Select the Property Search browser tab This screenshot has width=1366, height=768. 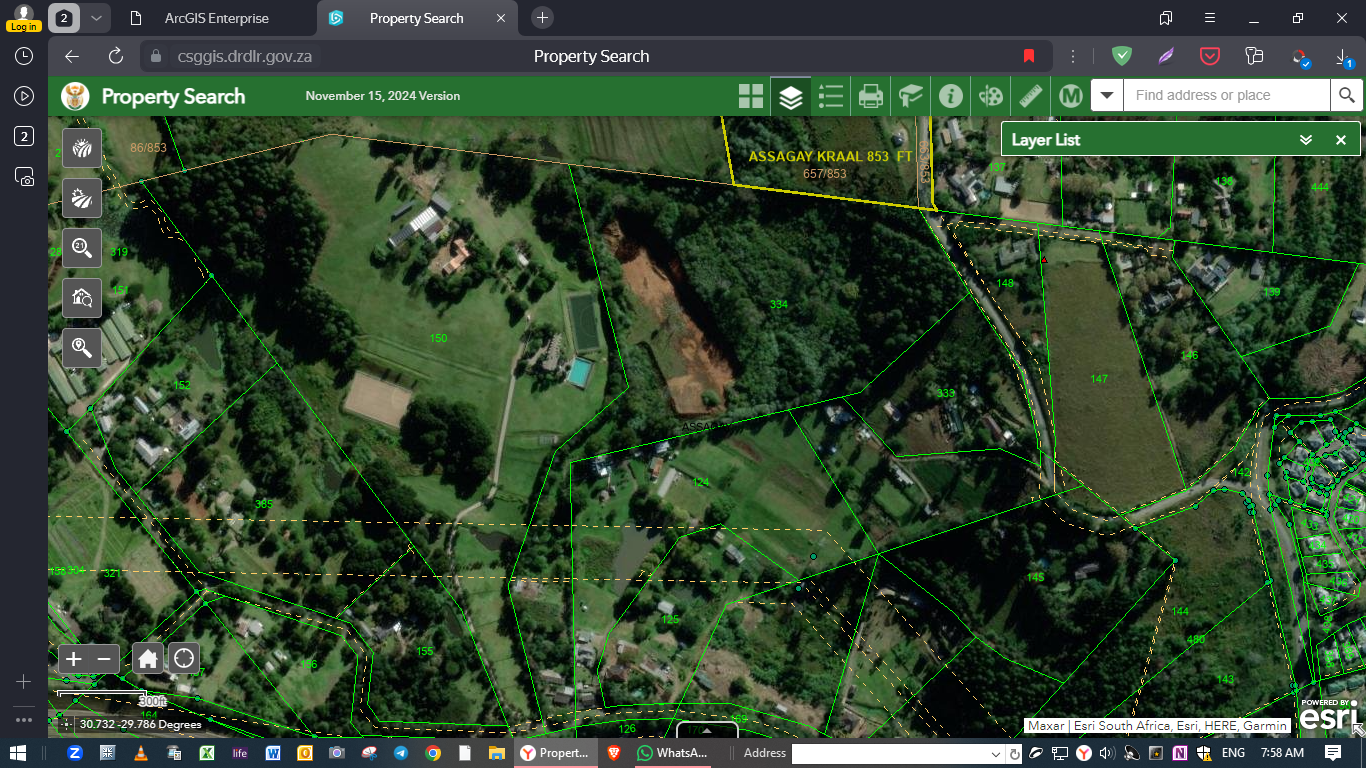[x=416, y=18]
